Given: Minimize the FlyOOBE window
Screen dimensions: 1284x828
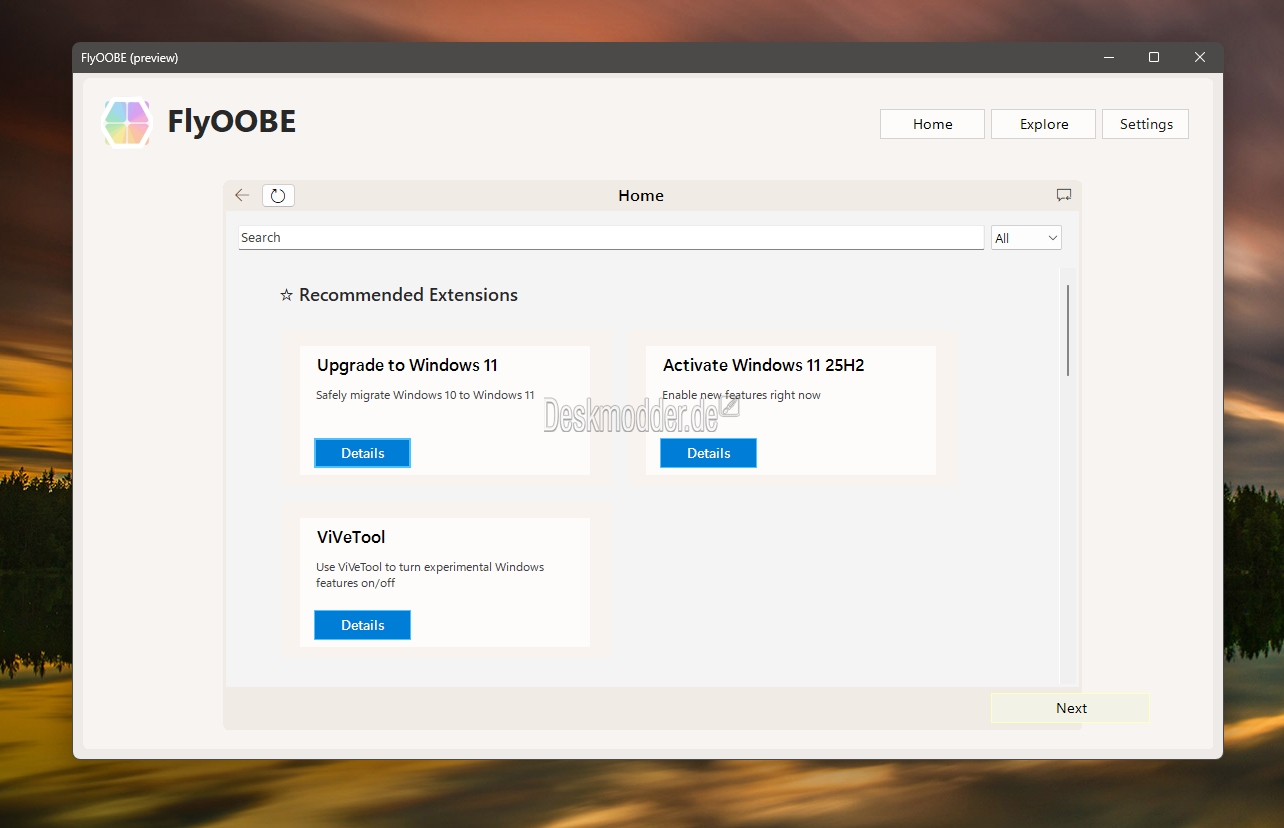Looking at the screenshot, I should click(1108, 58).
